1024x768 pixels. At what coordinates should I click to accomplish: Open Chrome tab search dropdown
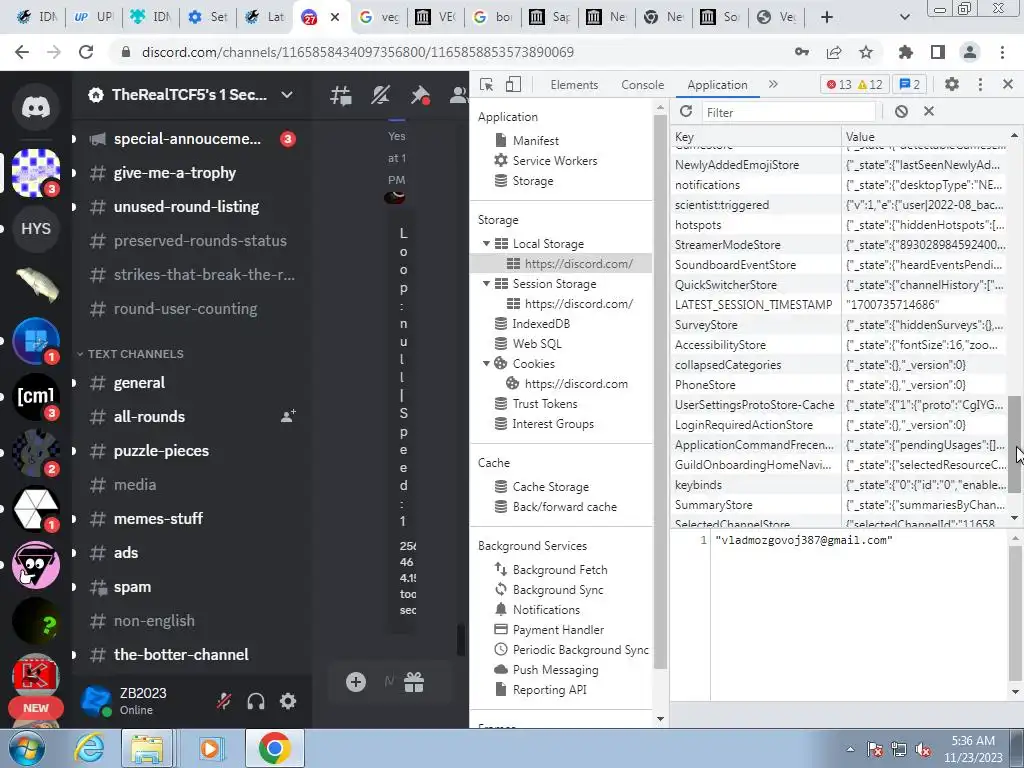point(904,17)
